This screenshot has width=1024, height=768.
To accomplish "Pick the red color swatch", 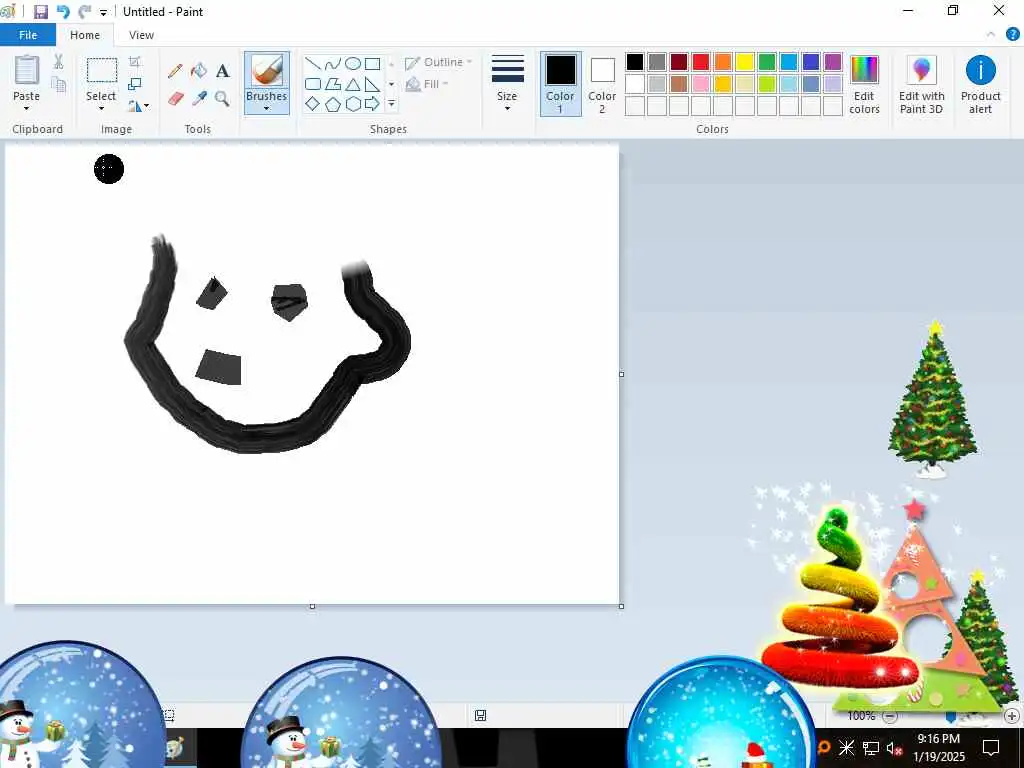I will [x=701, y=62].
